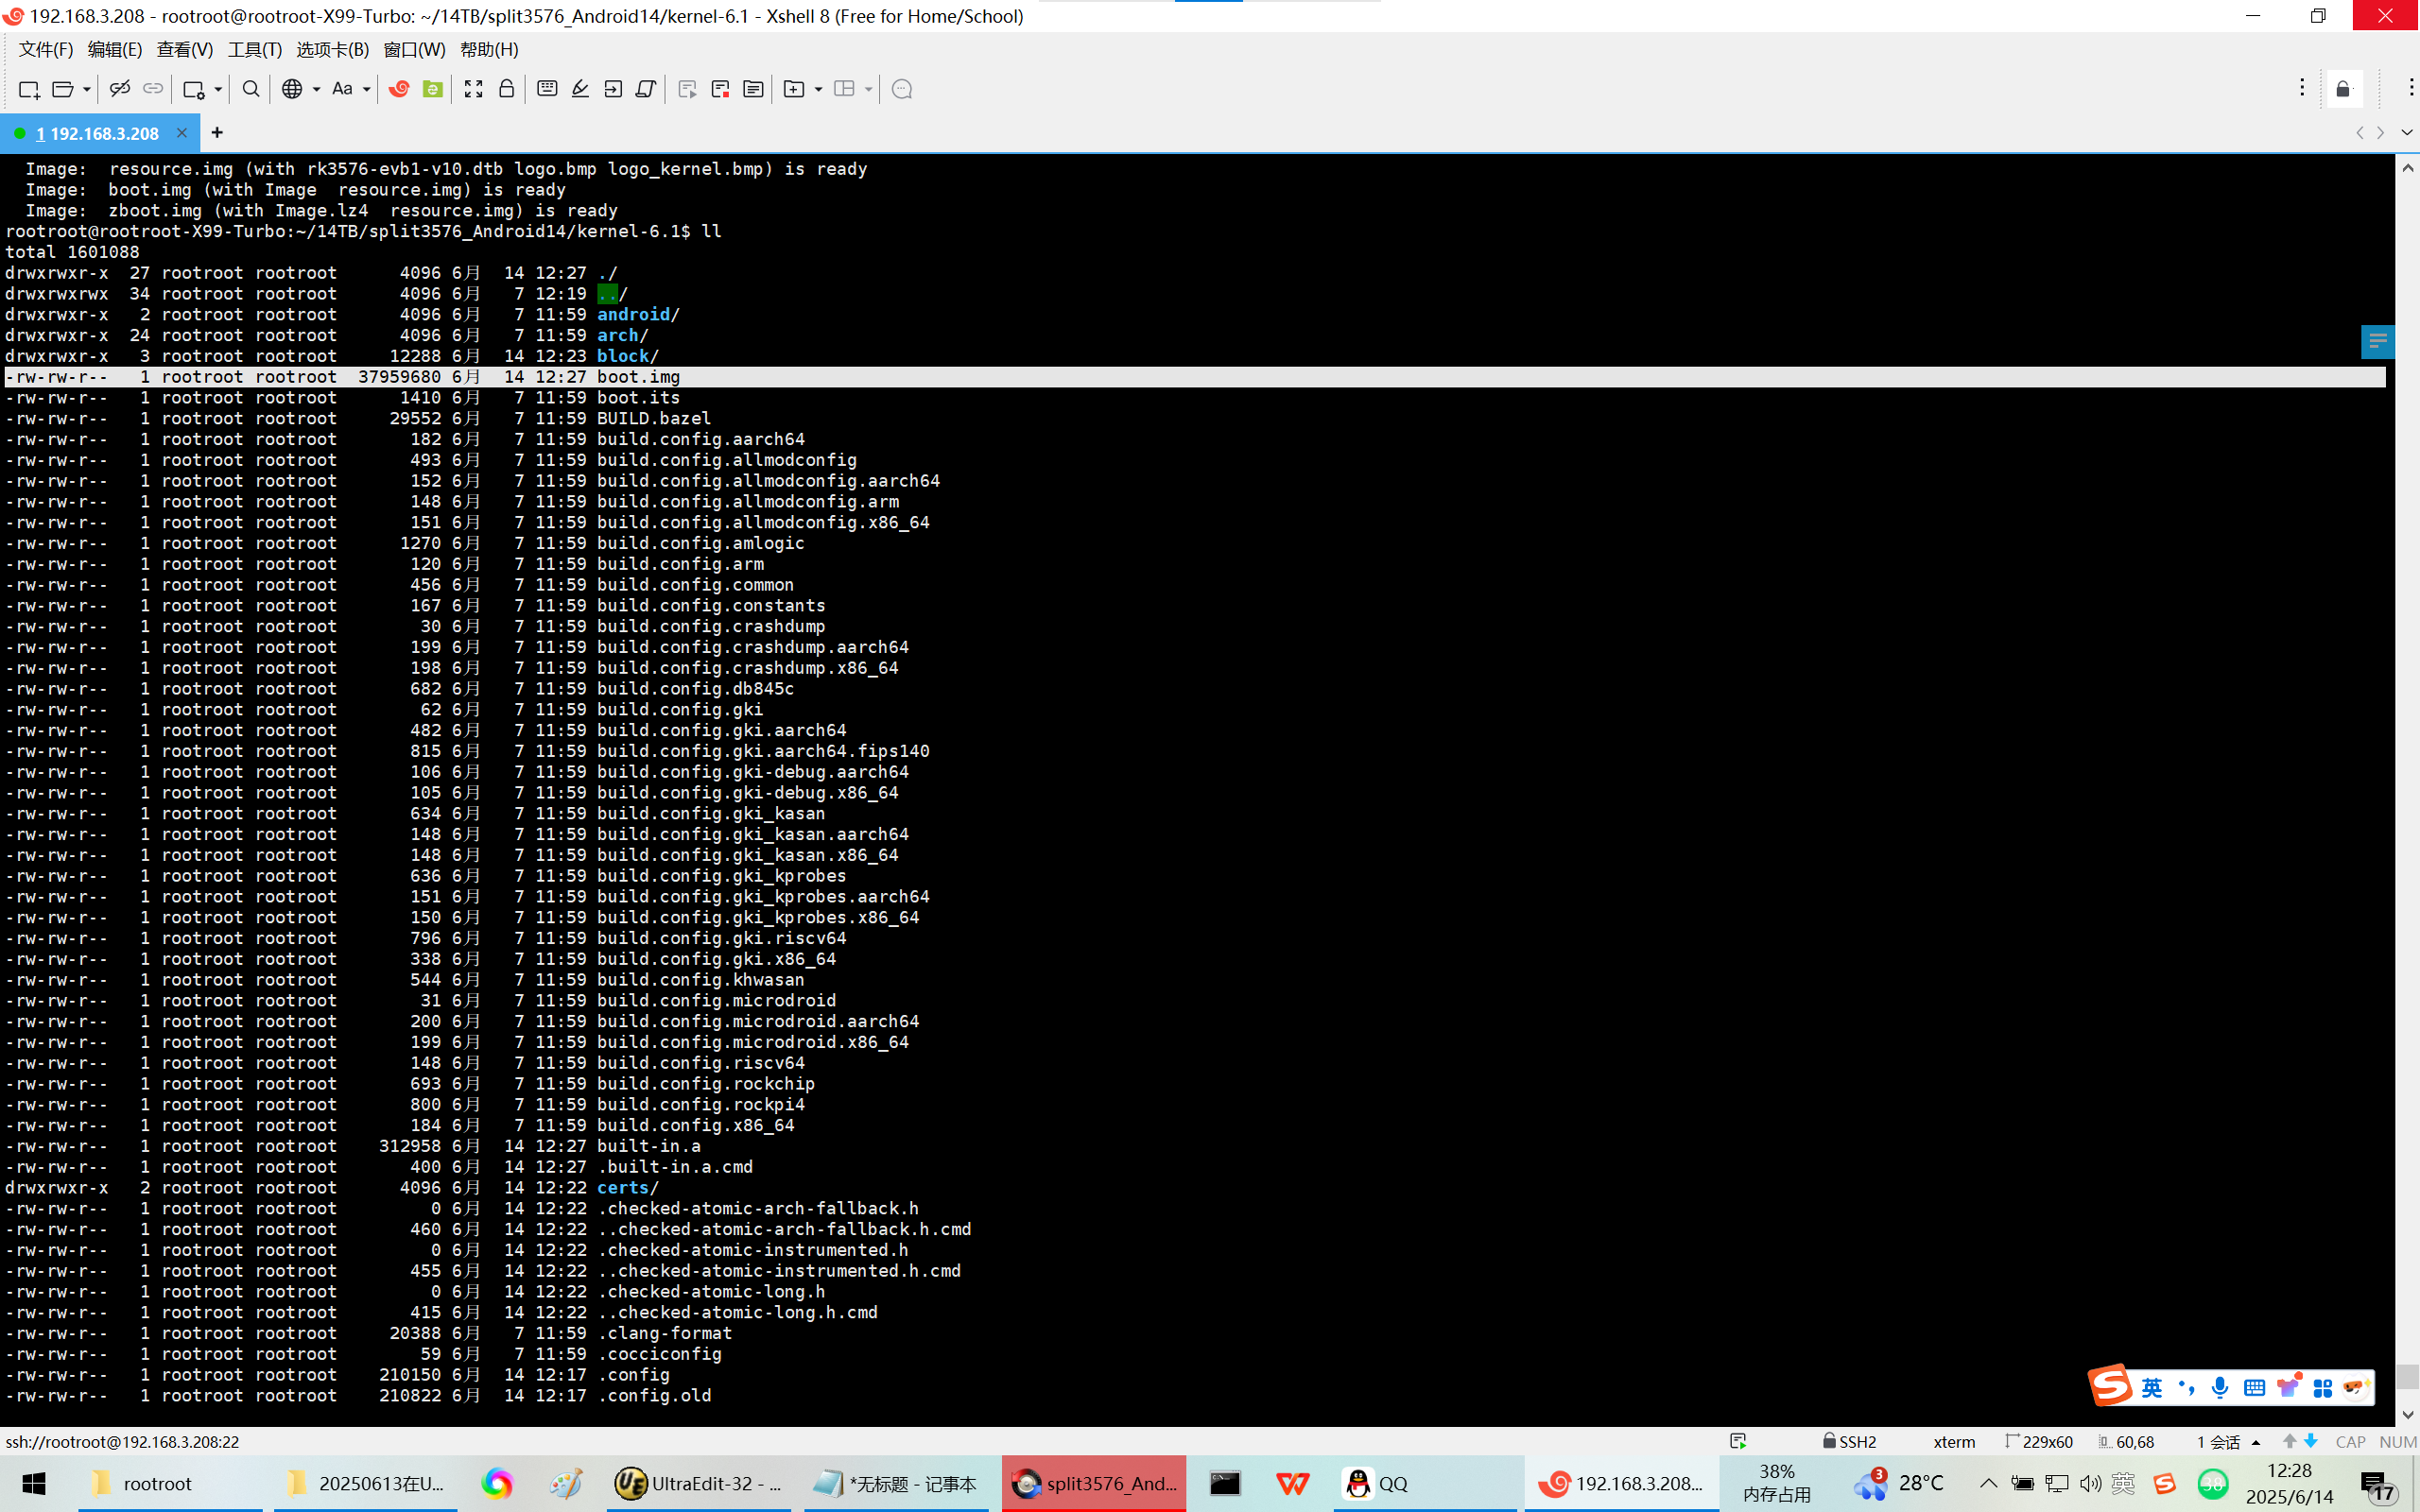Screen dimensions: 2420x1512
Task: Open UltraEdit-32 from the taskbar
Action: pyautogui.click(x=699, y=1483)
